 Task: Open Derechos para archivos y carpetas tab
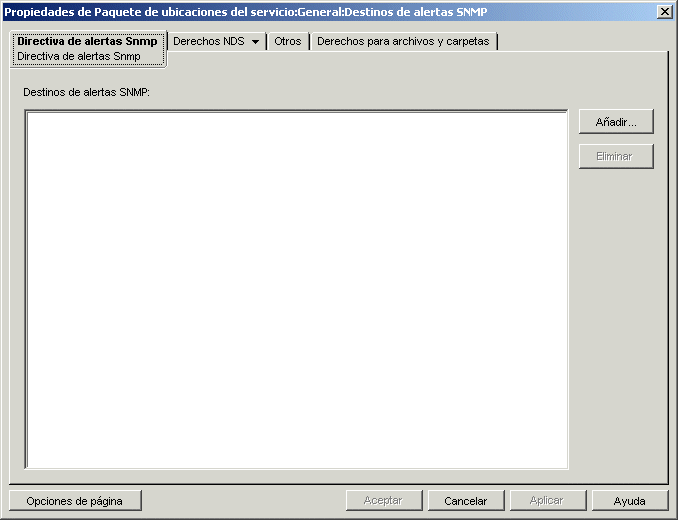click(x=403, y=41)
